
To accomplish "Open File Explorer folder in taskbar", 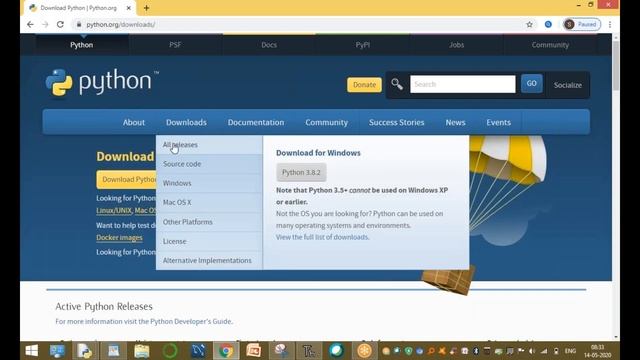I will pyautogui.click(x=142, y=351).
